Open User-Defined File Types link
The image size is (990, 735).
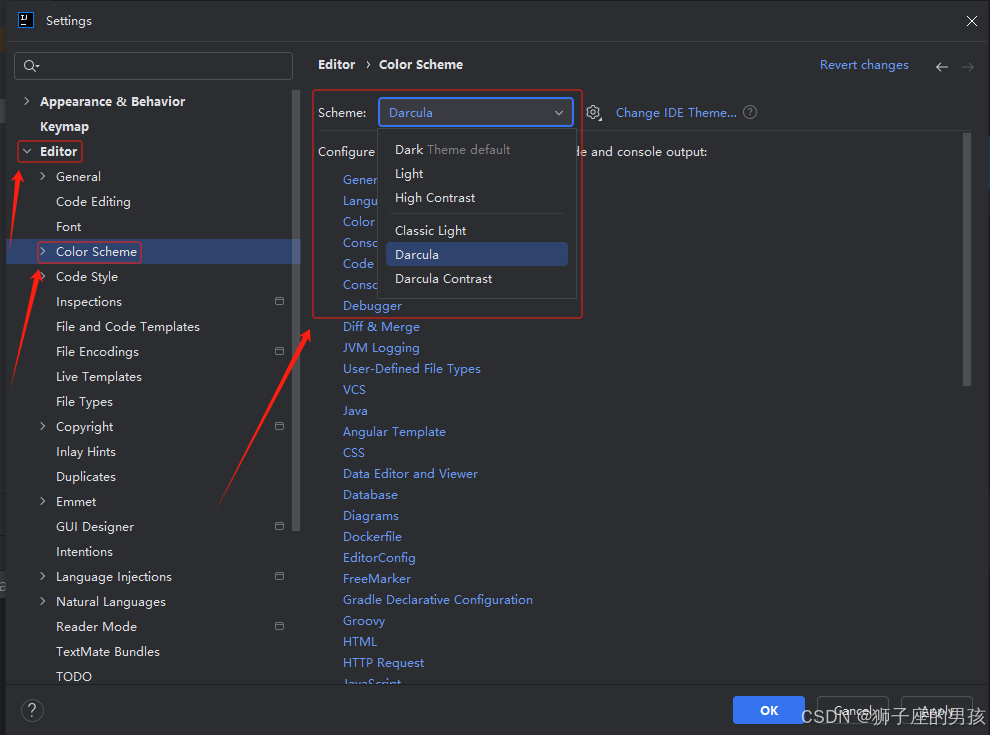tap(412, 369)
